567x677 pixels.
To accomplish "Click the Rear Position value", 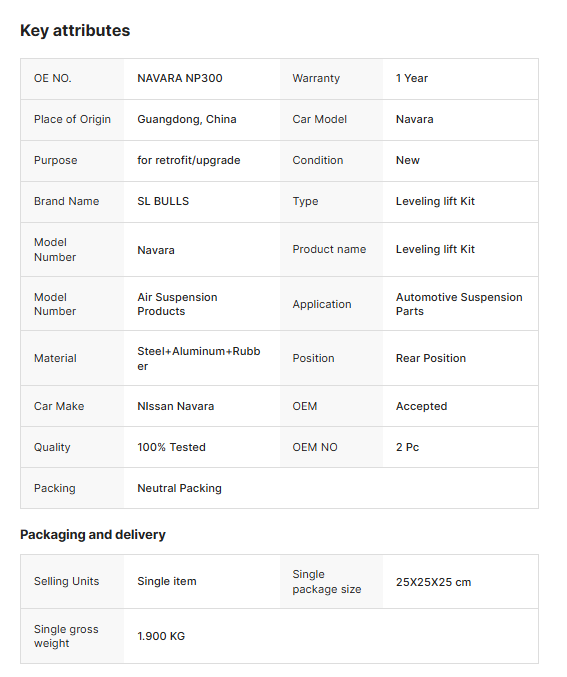I will click(431, 358).
